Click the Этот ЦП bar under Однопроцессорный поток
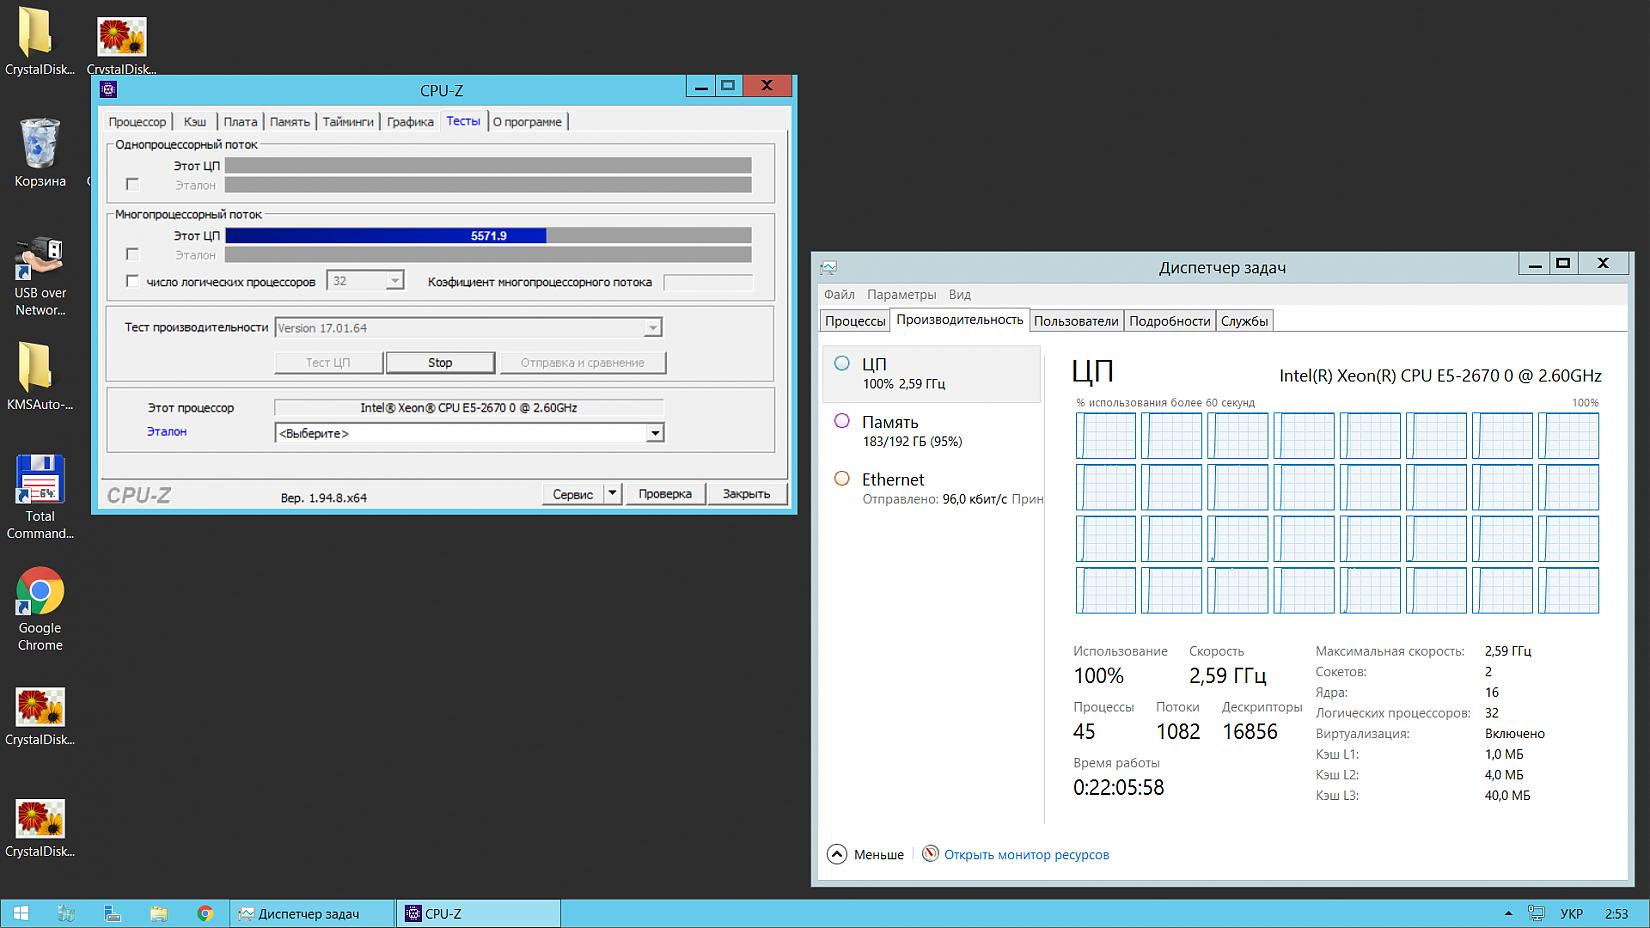The image size is (1650, 928). (x=488, y=166)
